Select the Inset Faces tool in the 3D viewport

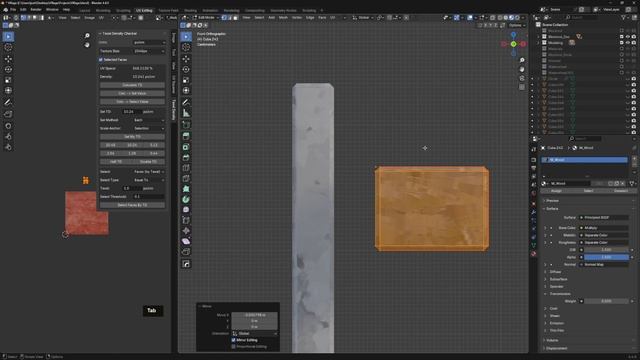tap(186, 147)
